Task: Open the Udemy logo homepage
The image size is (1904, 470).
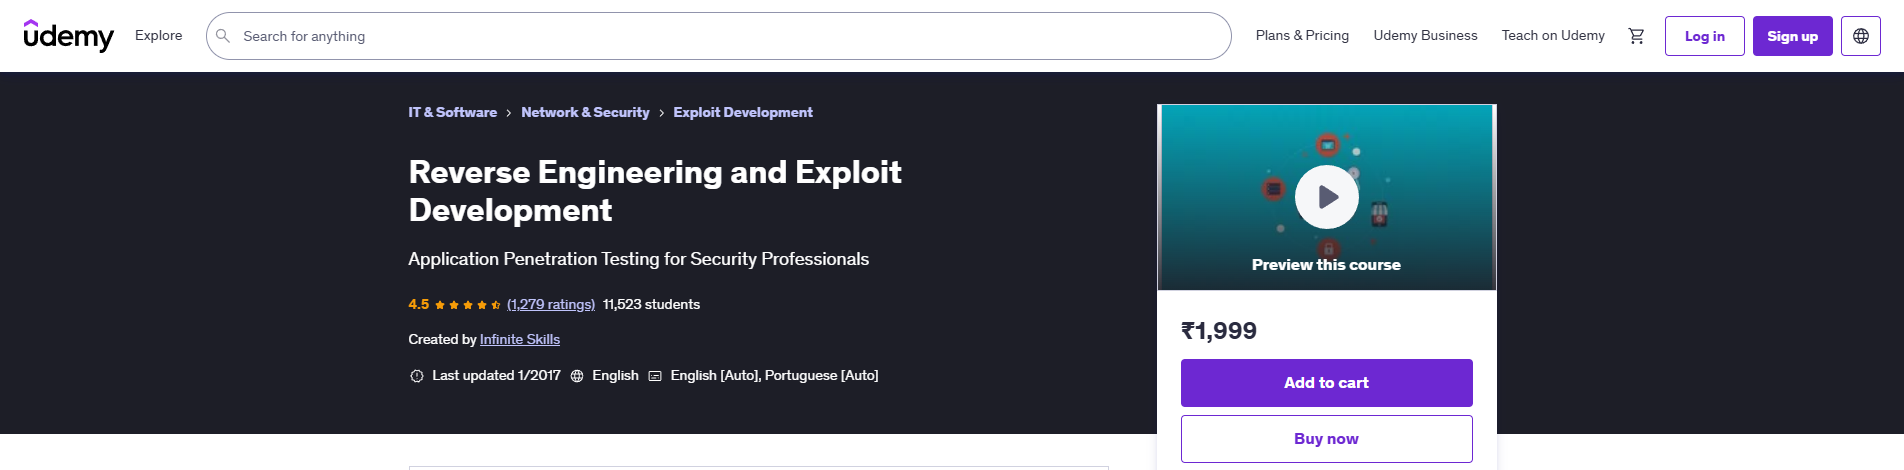Action: coord(68,36)
